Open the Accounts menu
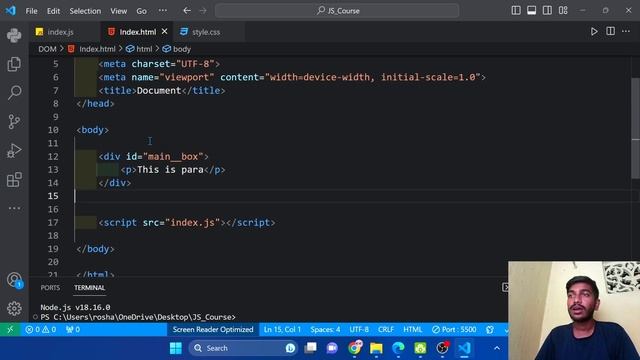The image size is (640, 360). point(14,280)
